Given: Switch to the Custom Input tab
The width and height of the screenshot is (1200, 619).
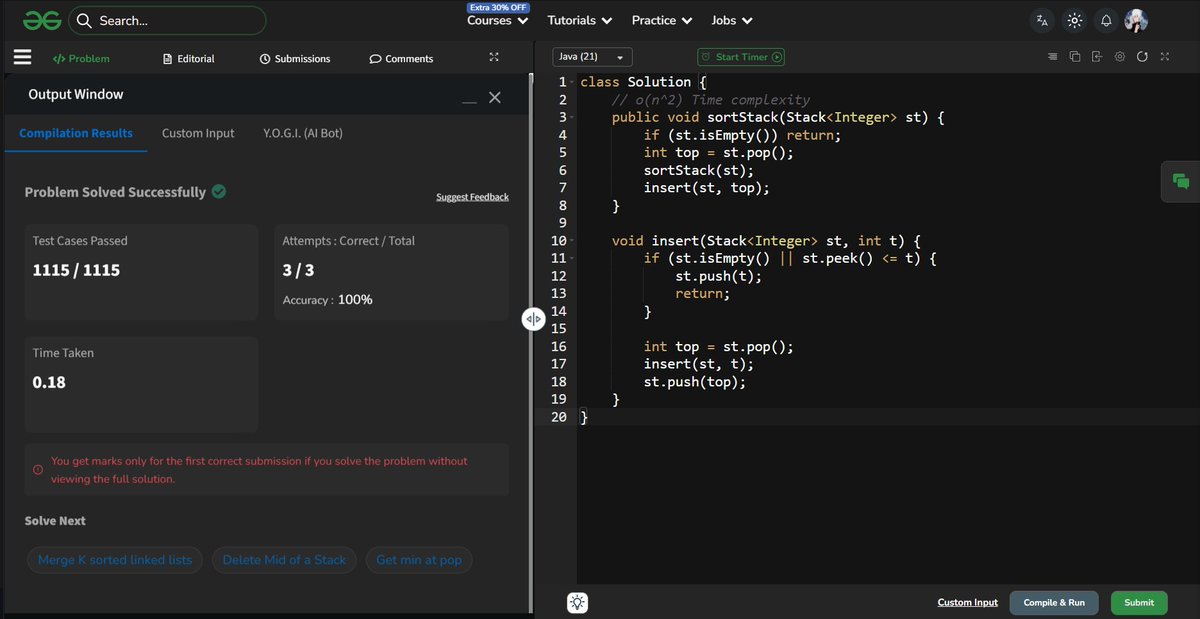Looking at the screenshot, I should pyautogui.click(x=198, y=133).
